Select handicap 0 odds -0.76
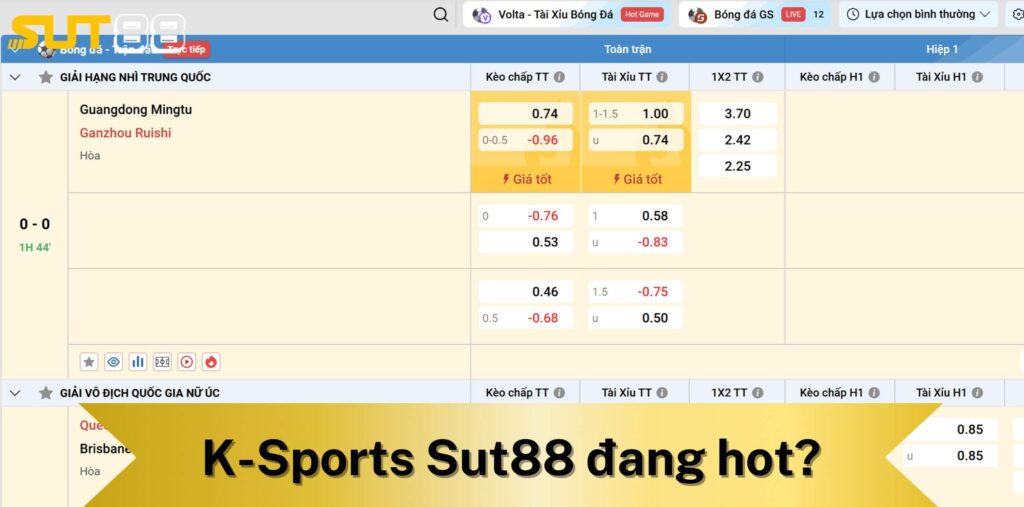The width and height of the screenshot is (1024, 507). pos(526,216)
